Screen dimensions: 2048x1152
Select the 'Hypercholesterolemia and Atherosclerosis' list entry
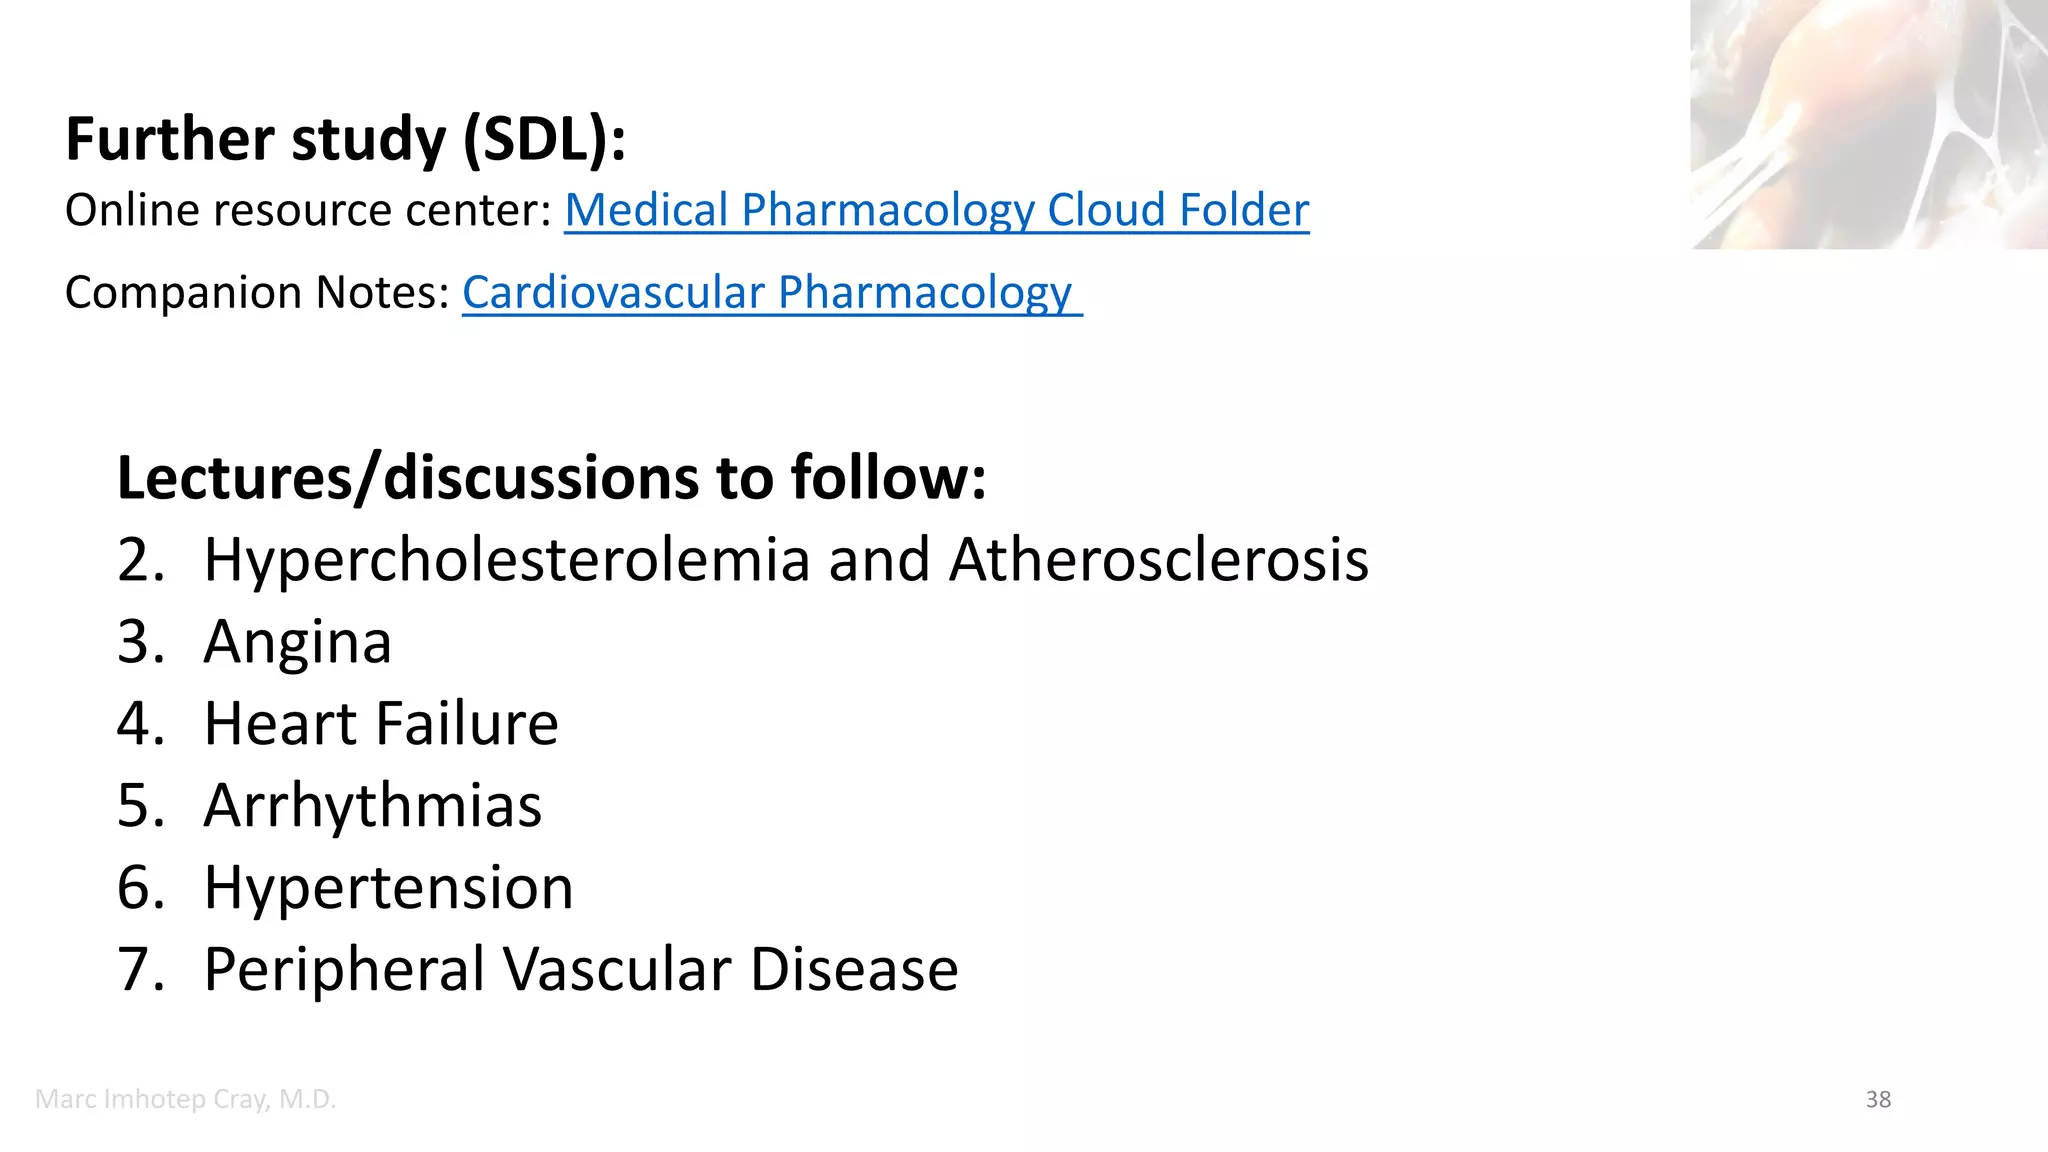click(785, 560)
